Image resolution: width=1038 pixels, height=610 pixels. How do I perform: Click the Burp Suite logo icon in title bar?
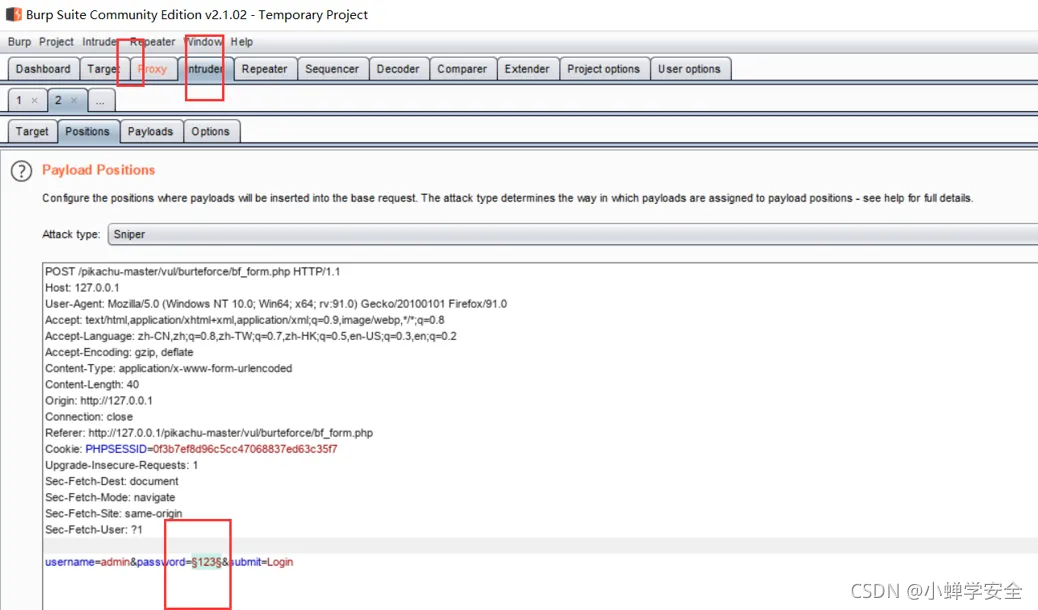[14, 14]
